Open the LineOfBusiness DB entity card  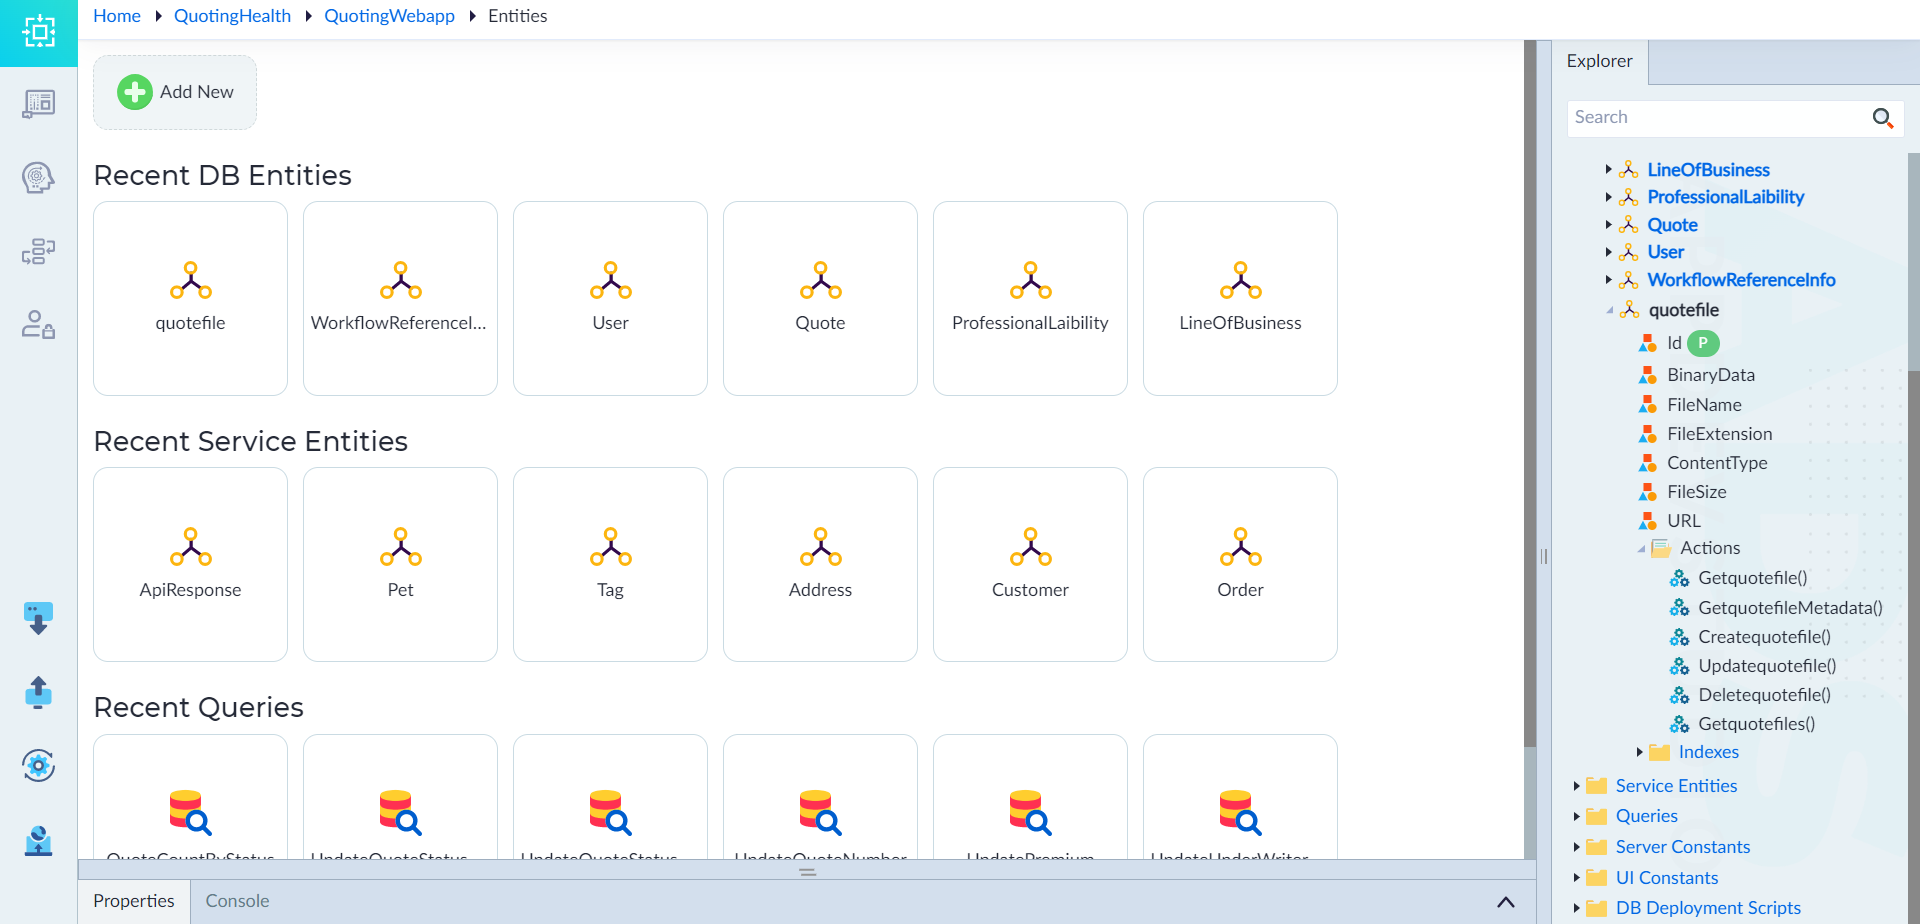click(x=1240, y=298)
